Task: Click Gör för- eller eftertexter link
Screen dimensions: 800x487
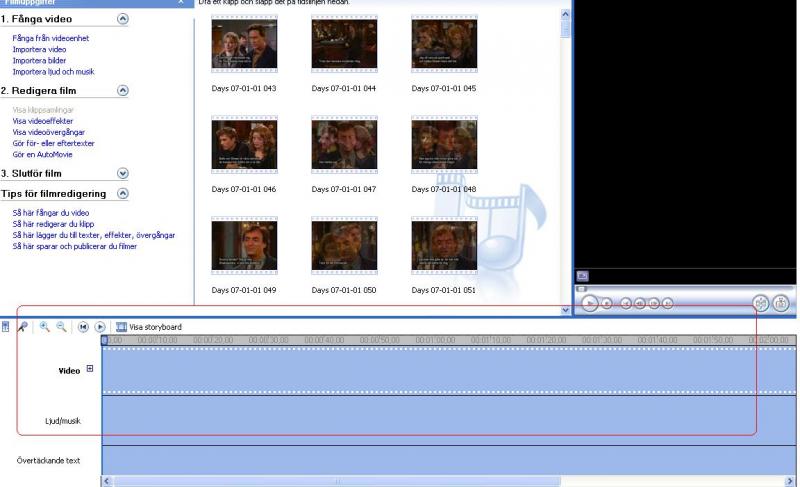Action: 54,143
